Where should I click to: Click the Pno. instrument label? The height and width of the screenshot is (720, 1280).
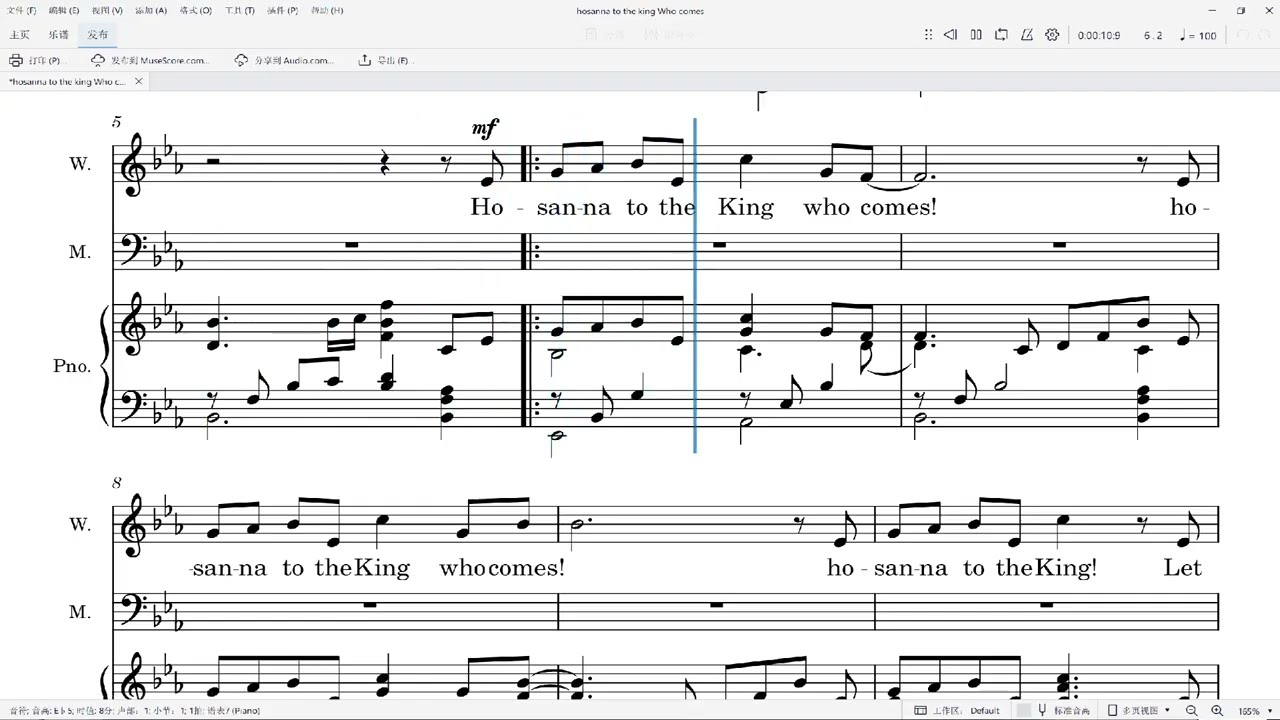pyautogui.click(x=72, y=366)
